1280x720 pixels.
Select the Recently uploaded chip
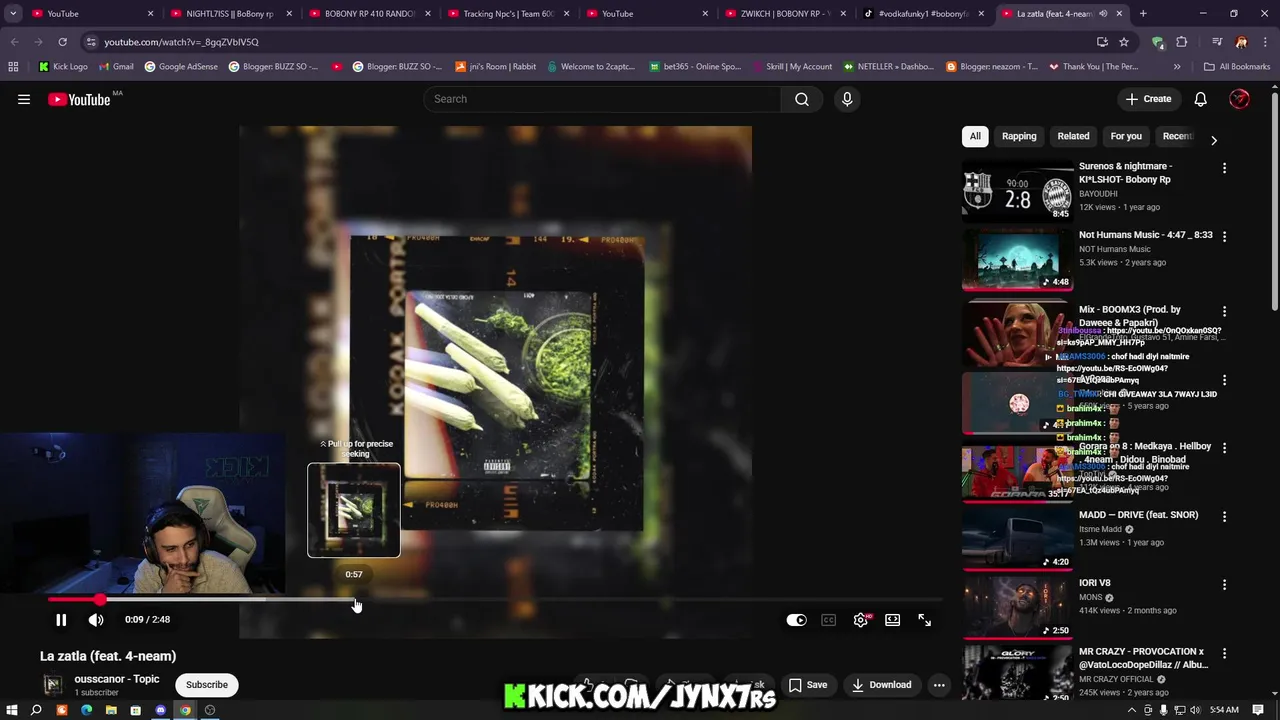click(1177, 136)
